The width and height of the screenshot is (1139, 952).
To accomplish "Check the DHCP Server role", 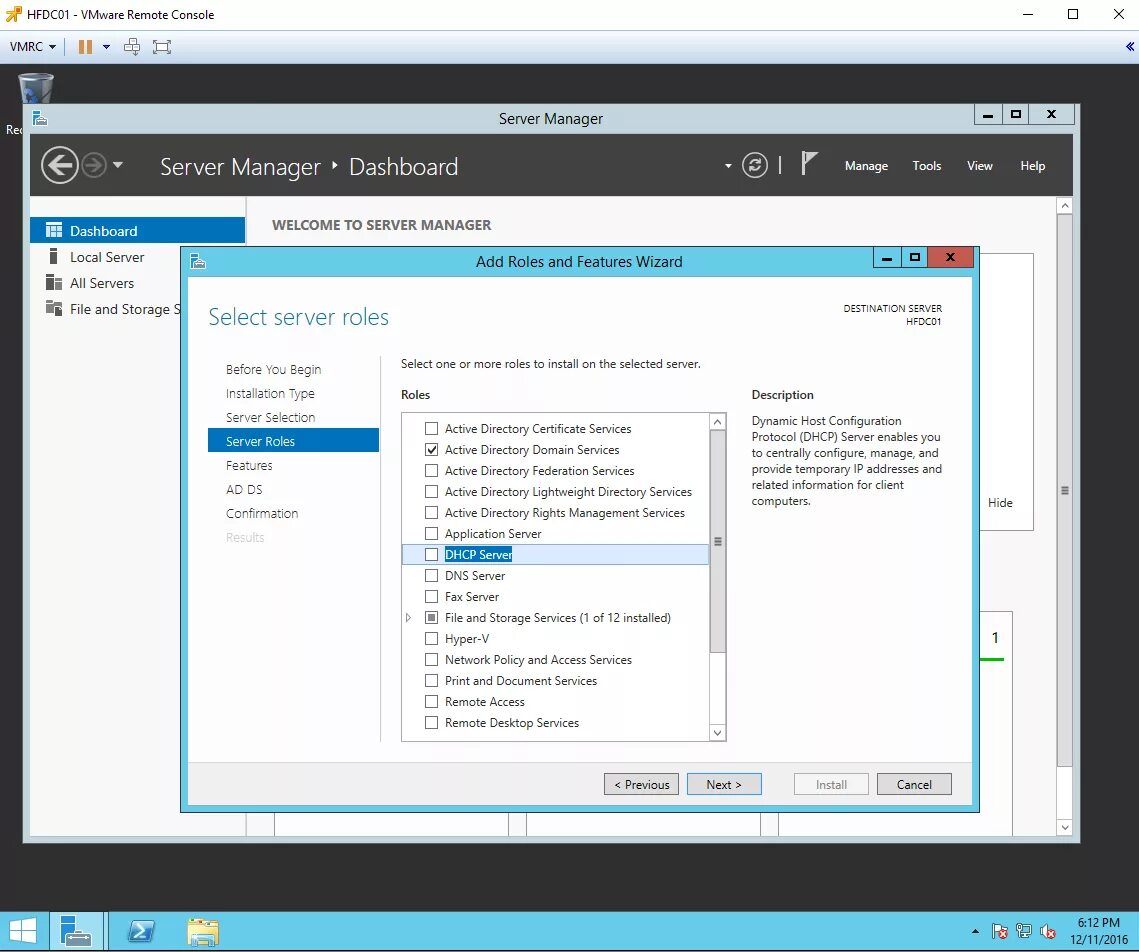I will tap(431, 555).
